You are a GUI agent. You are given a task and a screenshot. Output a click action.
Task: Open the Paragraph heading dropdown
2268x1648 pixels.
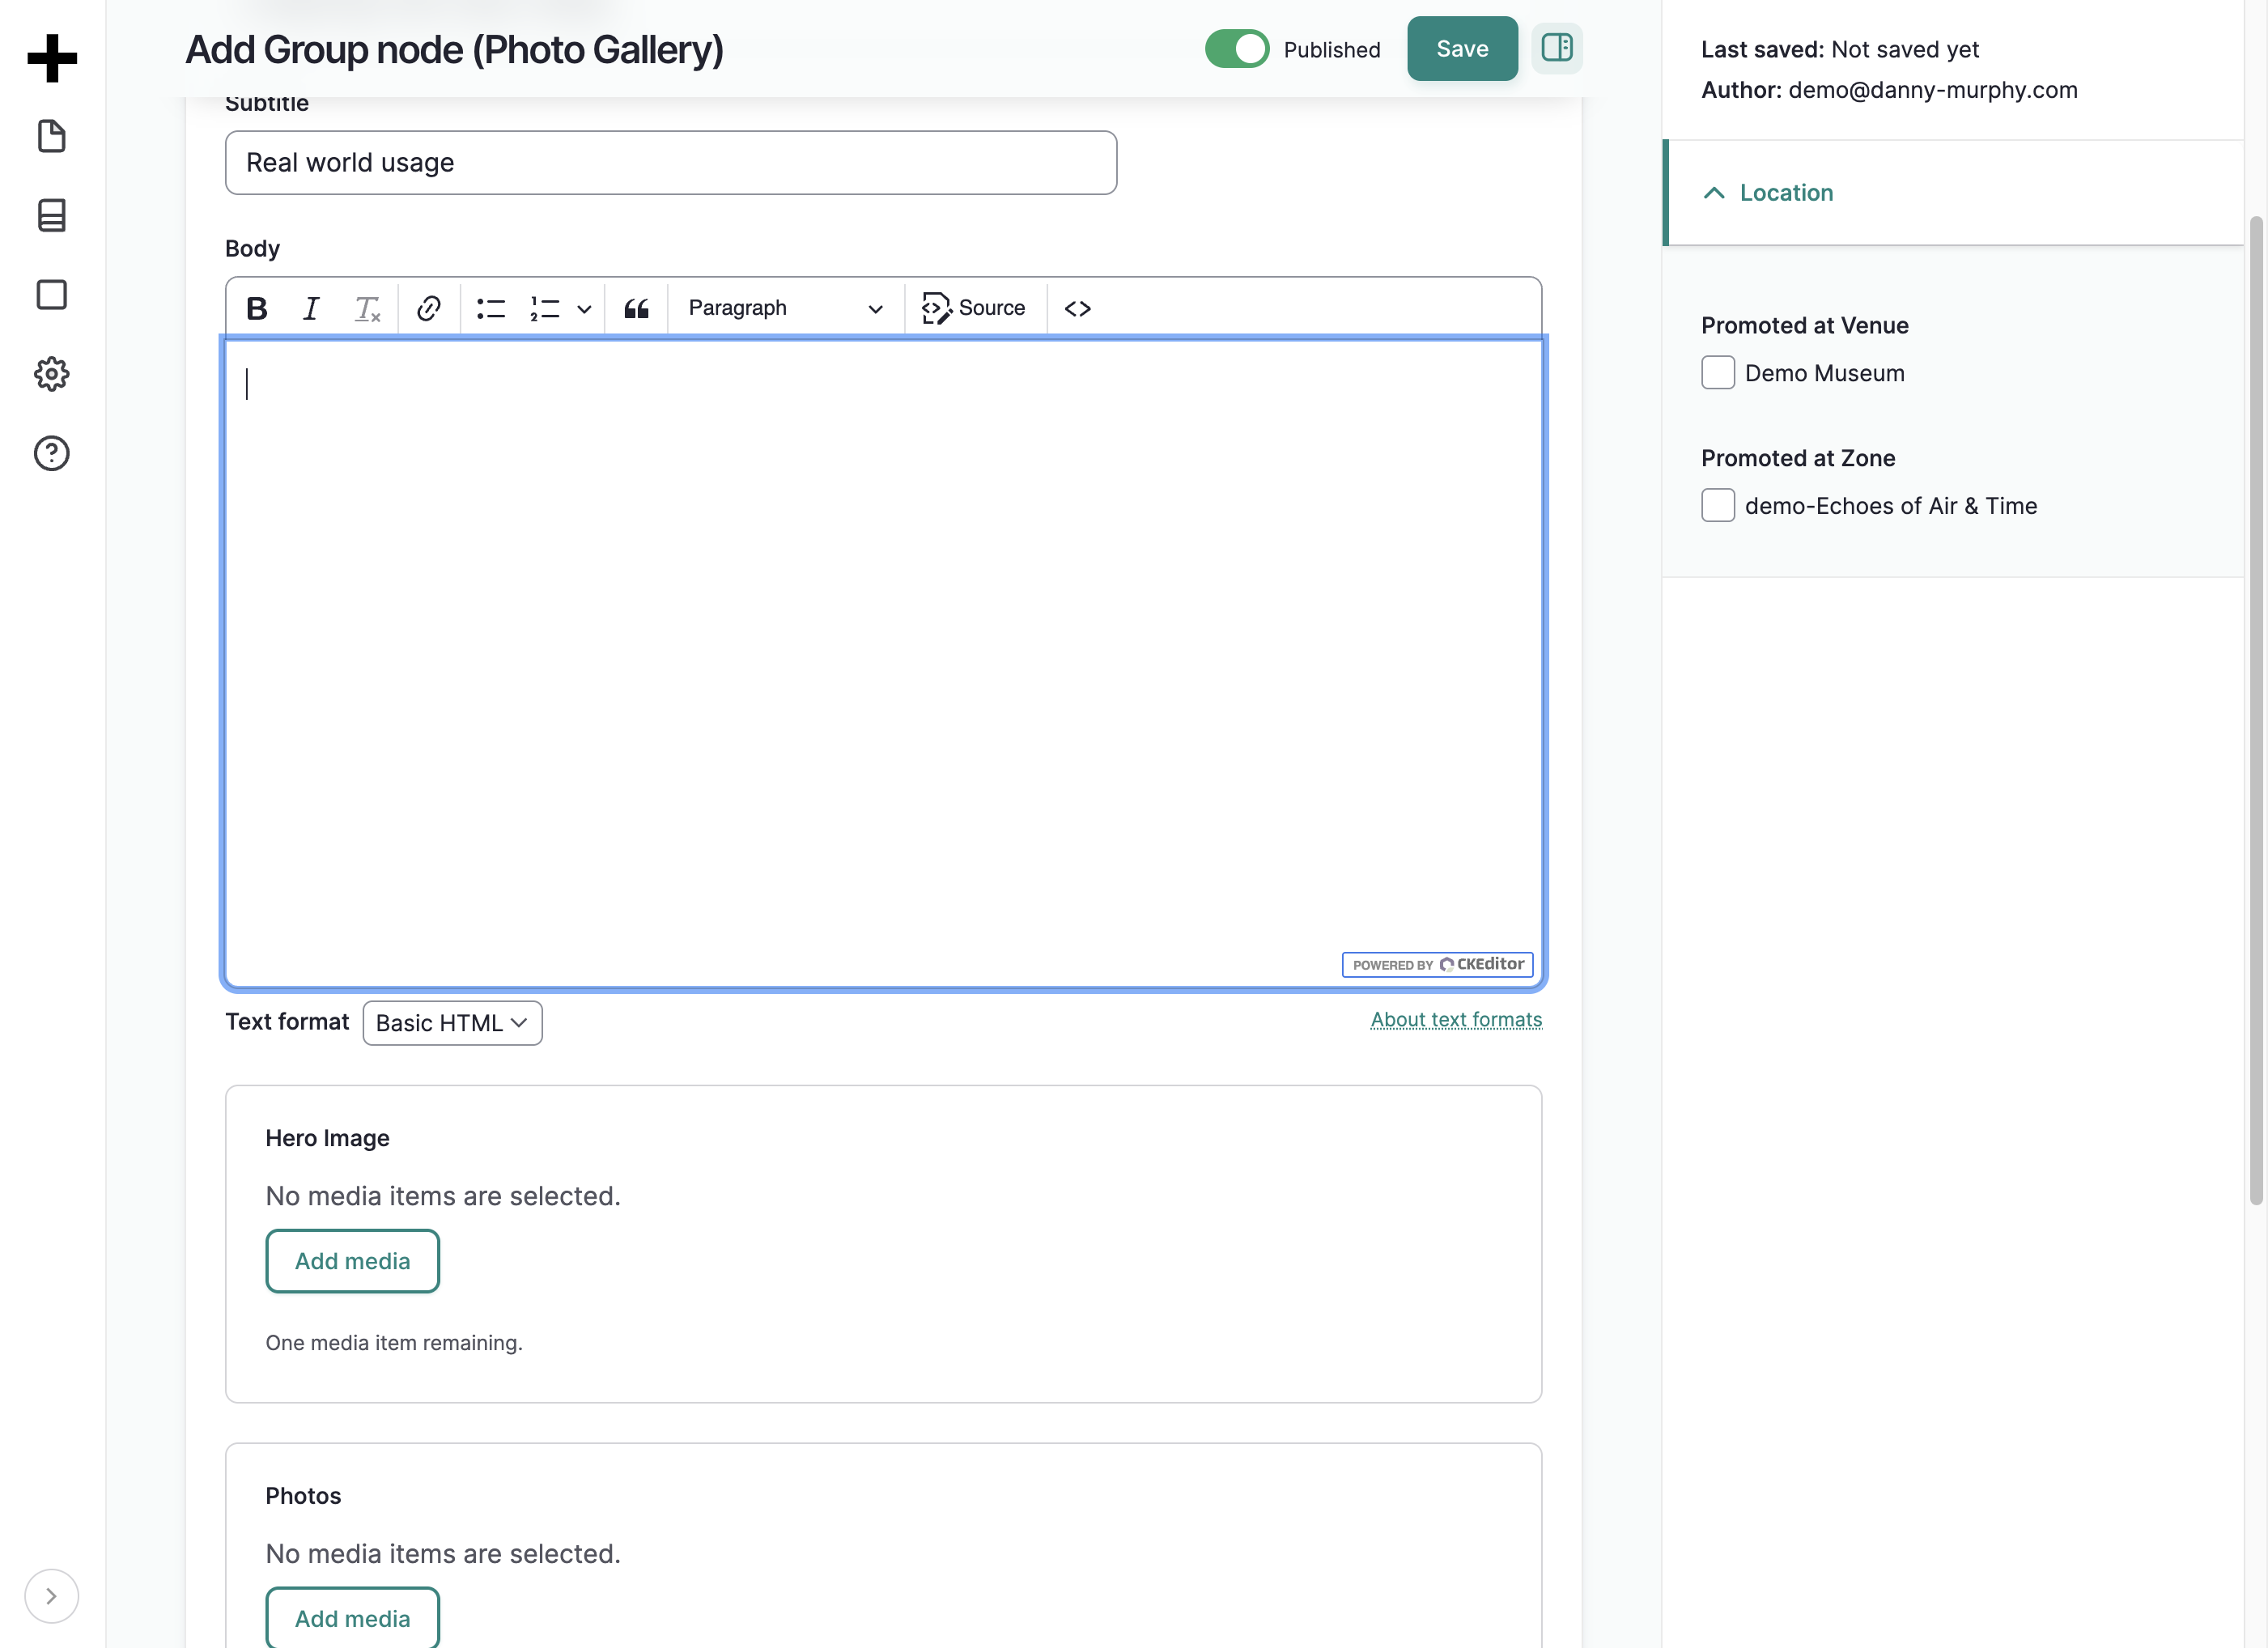(x=785, y=308)
